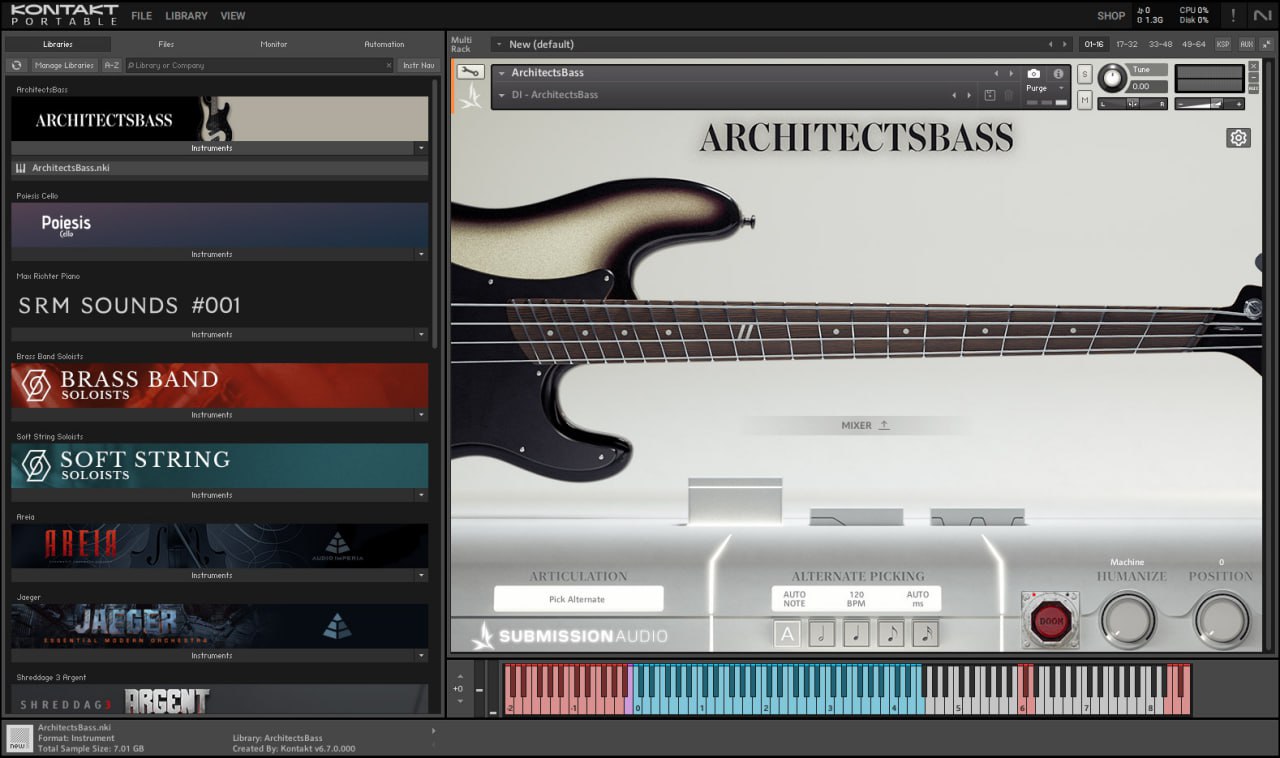Expand the Purge dropdown menu
The height and width of the screenshot is (758, 1280).
[x=1045, y=88]
